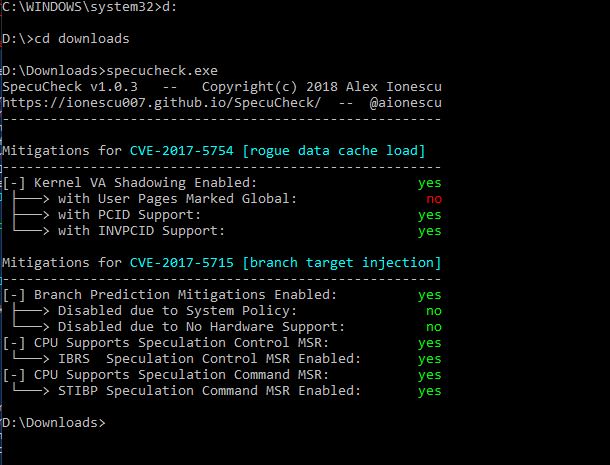
Task: Click the red 'no' for User Pages Marked Global
Action: coord(433,199)
